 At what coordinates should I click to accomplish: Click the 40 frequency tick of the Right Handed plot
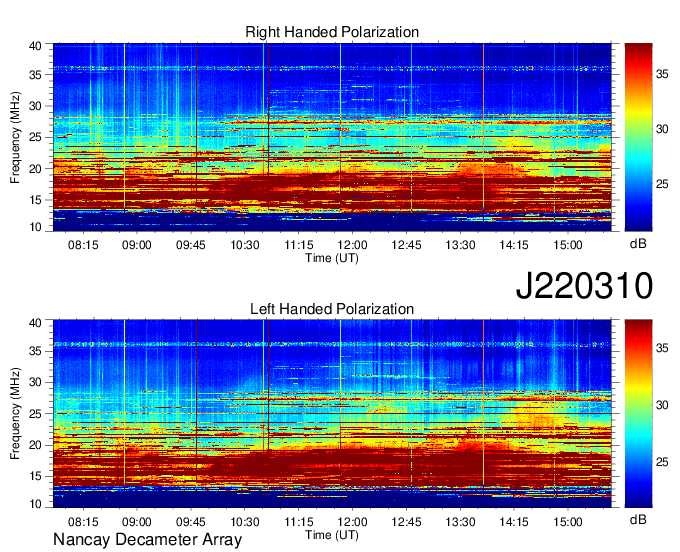35,46
